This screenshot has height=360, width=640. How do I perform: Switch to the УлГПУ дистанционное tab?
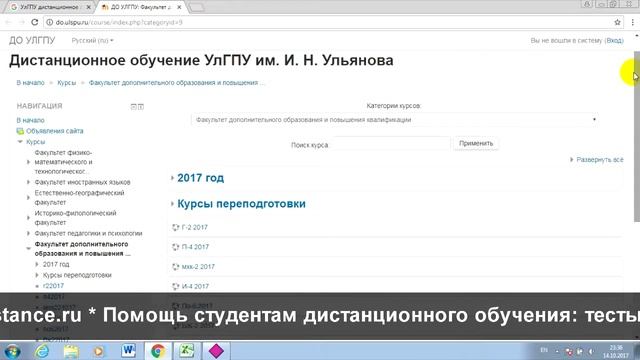(48, 7)
